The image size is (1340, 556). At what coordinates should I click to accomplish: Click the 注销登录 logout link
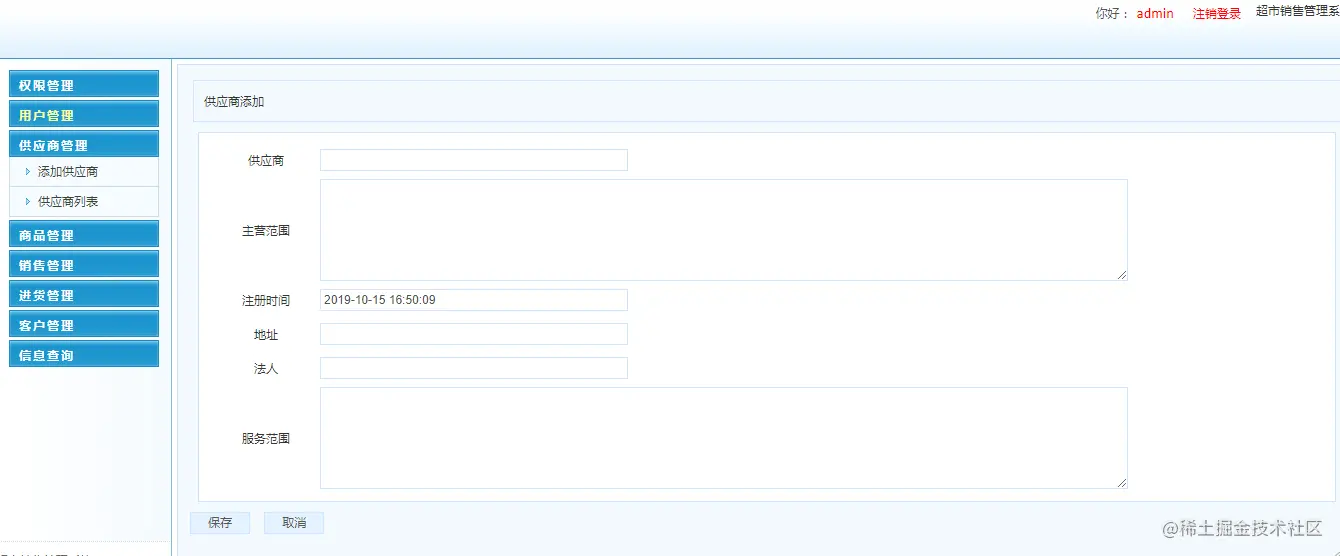(1217, 14)
